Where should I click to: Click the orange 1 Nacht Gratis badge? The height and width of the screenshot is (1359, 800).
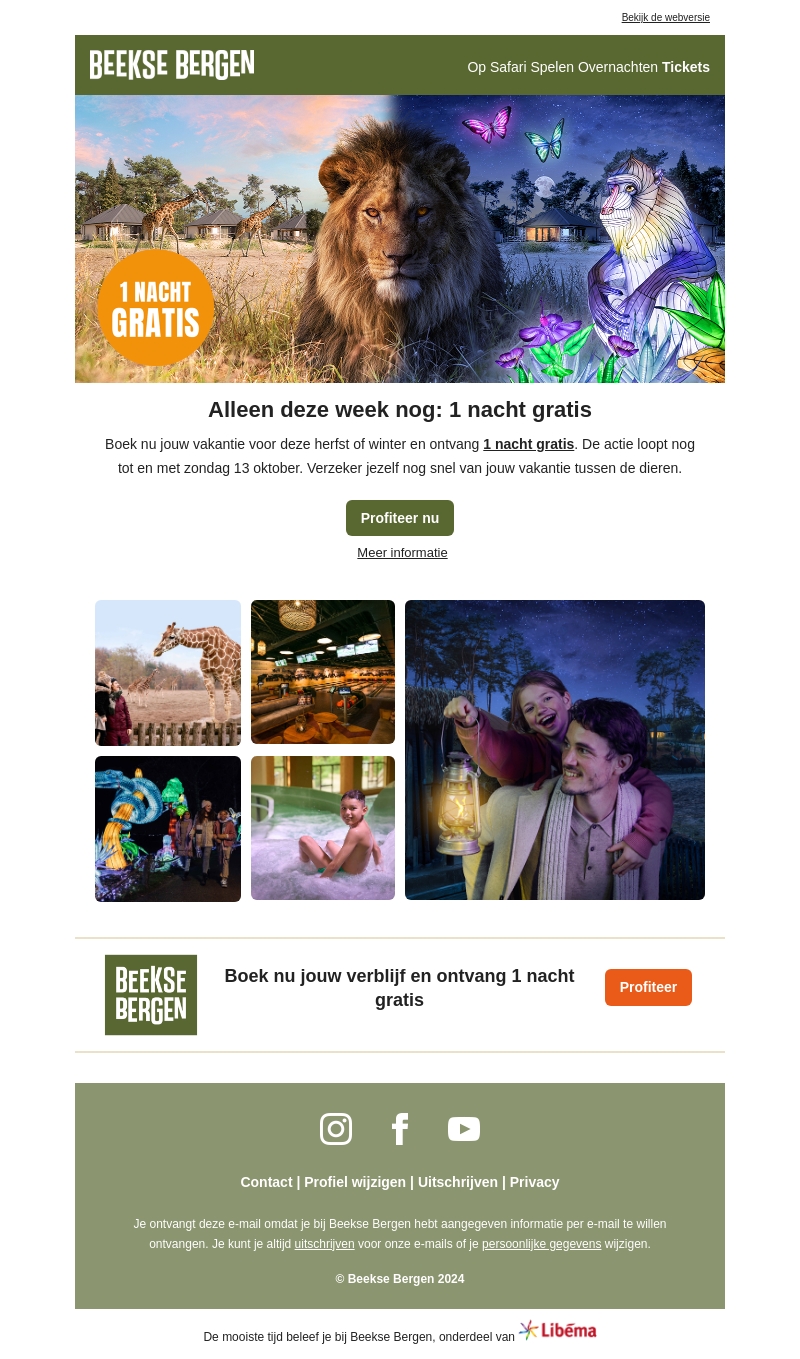pos(155,308)
